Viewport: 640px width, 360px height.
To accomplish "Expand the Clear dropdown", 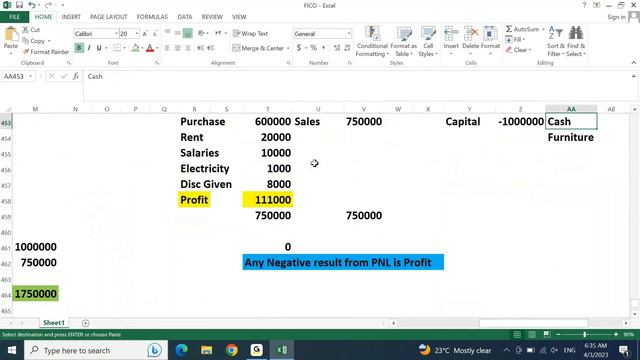I will (x=530, y=50).
